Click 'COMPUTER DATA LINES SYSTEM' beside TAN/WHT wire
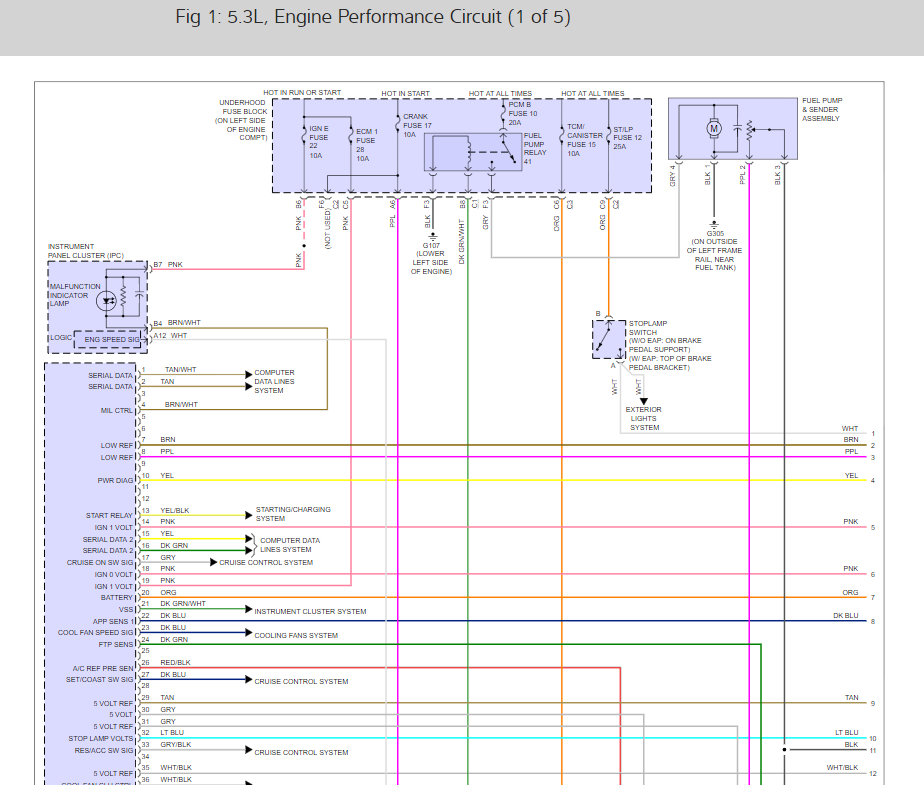Image resolution: width=924 pixels, height=806 pixels. pos(274,381)
